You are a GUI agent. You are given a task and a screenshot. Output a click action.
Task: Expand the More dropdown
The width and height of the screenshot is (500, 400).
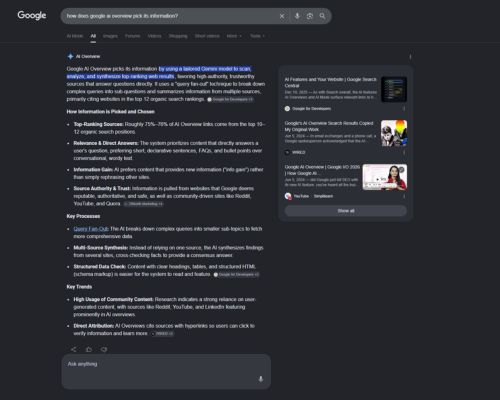point(234,36)
